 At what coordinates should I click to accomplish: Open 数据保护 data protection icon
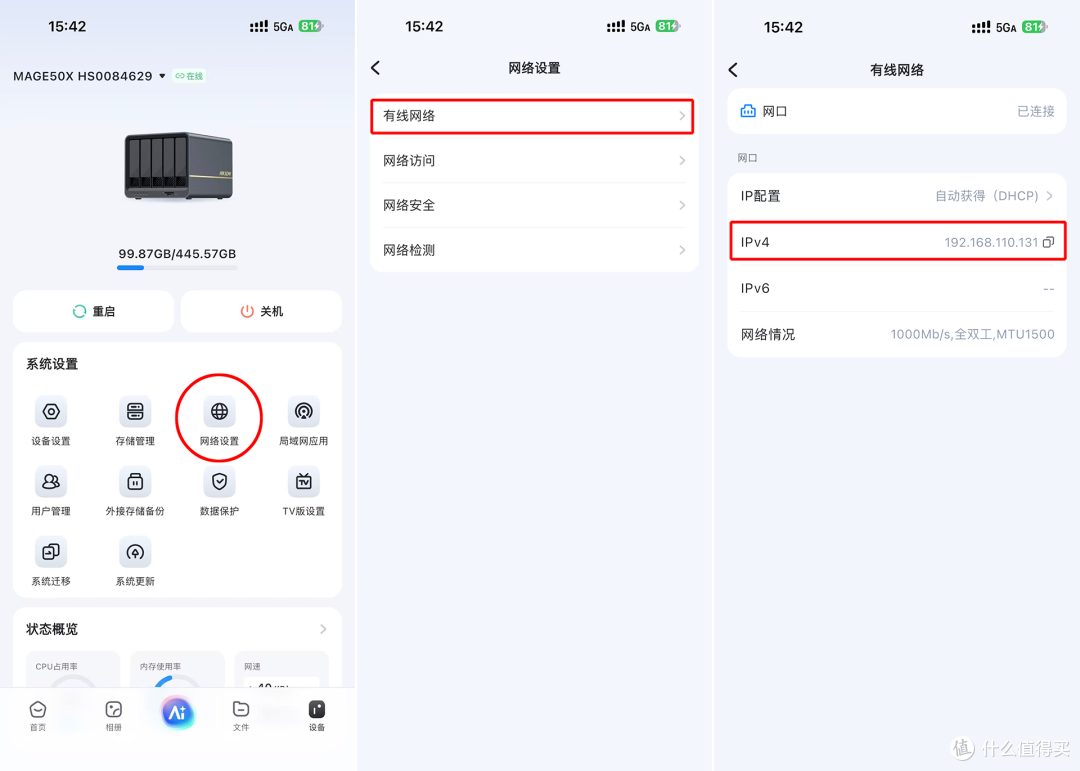[219, 482]
